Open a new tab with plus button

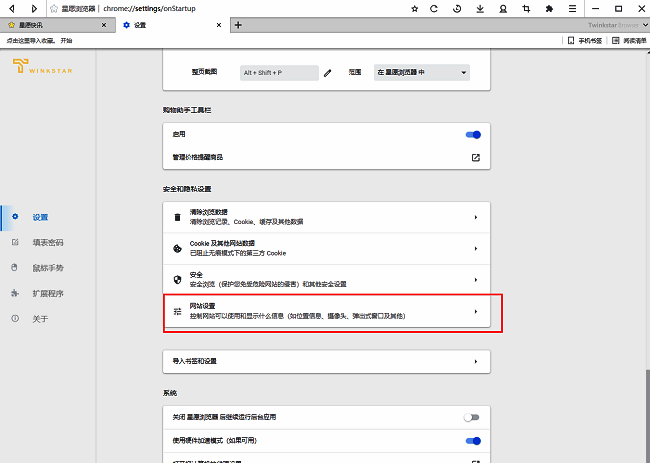[x=238, y=25]
